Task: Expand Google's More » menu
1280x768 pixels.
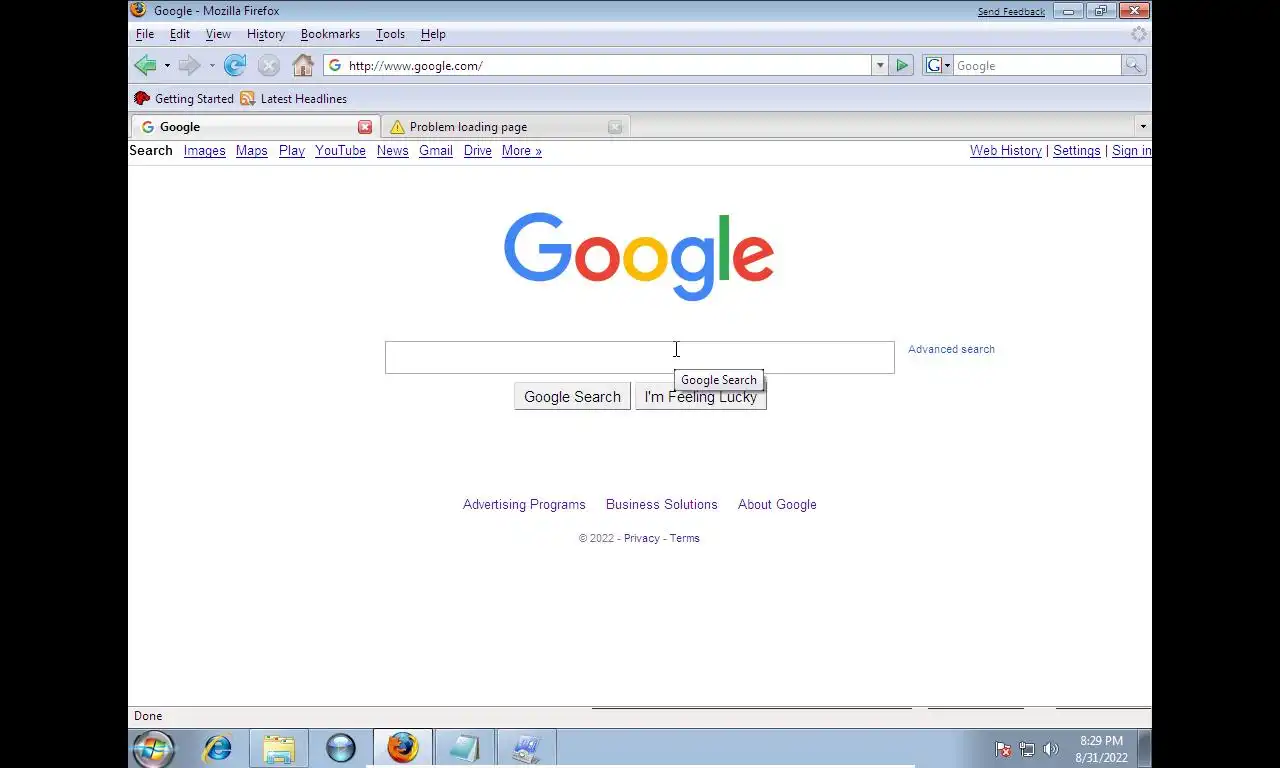Action: [x=522, y=151]
